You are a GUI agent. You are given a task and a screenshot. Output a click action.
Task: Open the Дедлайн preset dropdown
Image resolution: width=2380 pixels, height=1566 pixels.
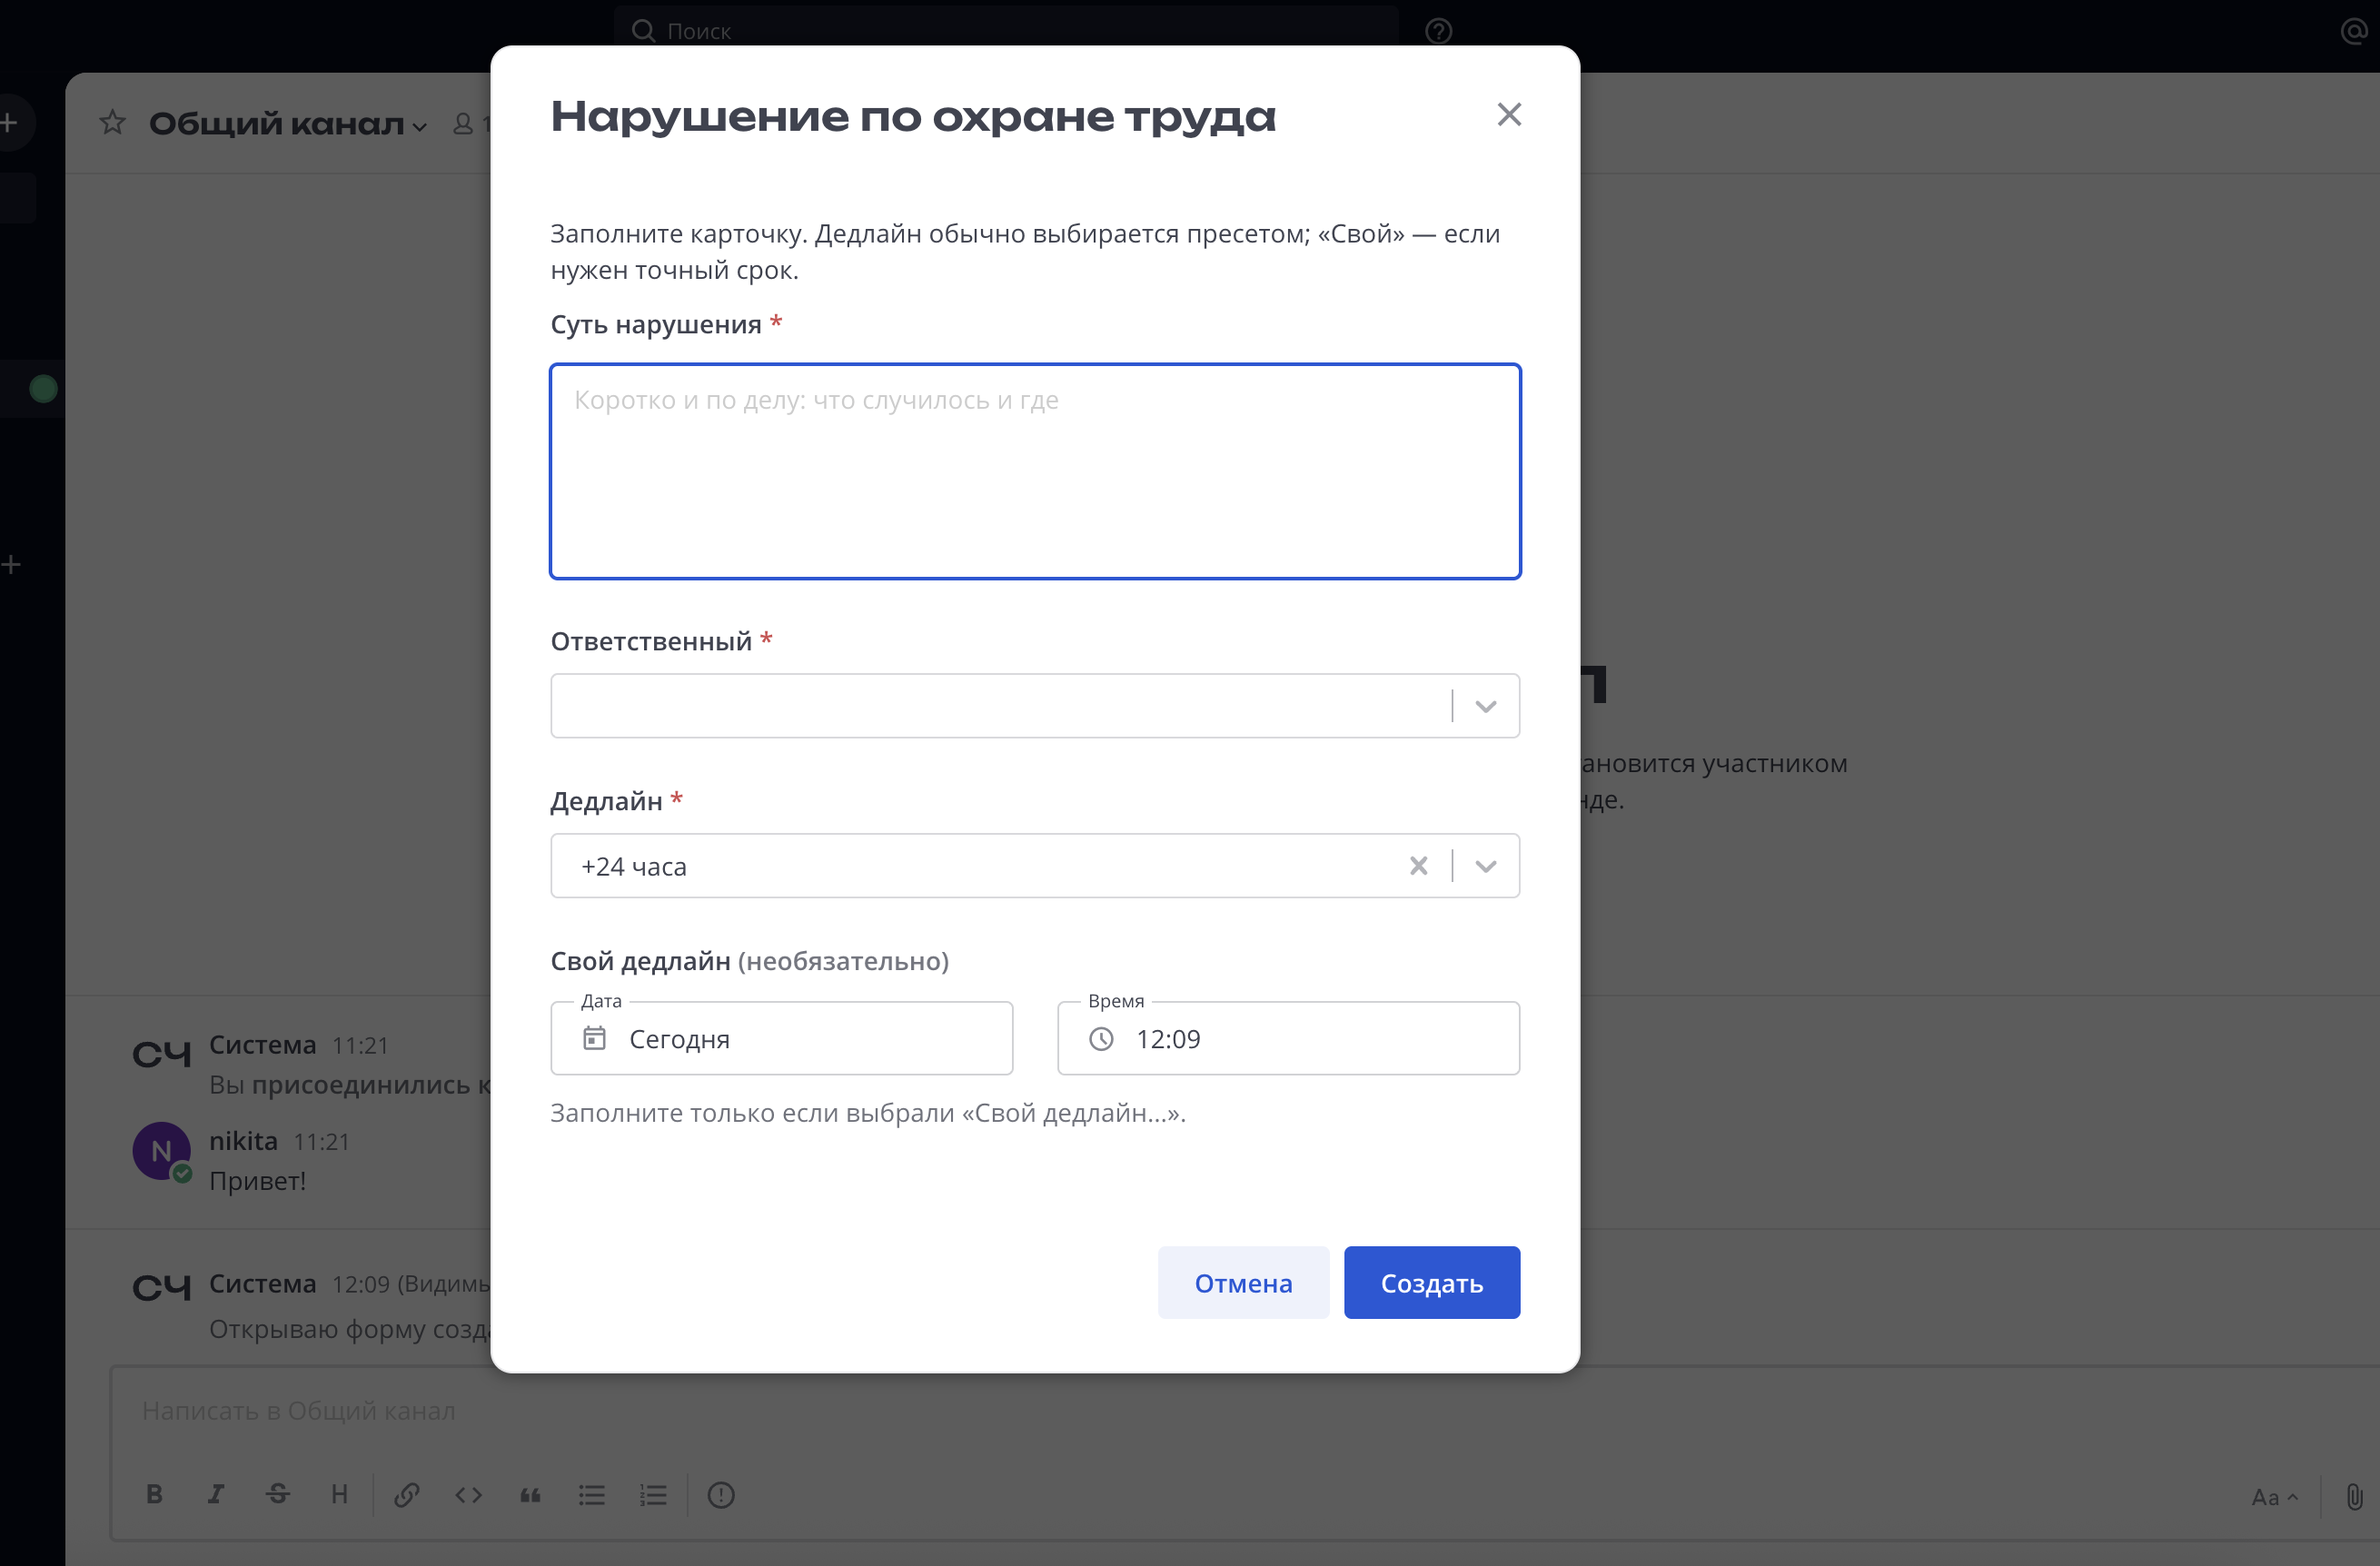click(x=1486, y=866)
